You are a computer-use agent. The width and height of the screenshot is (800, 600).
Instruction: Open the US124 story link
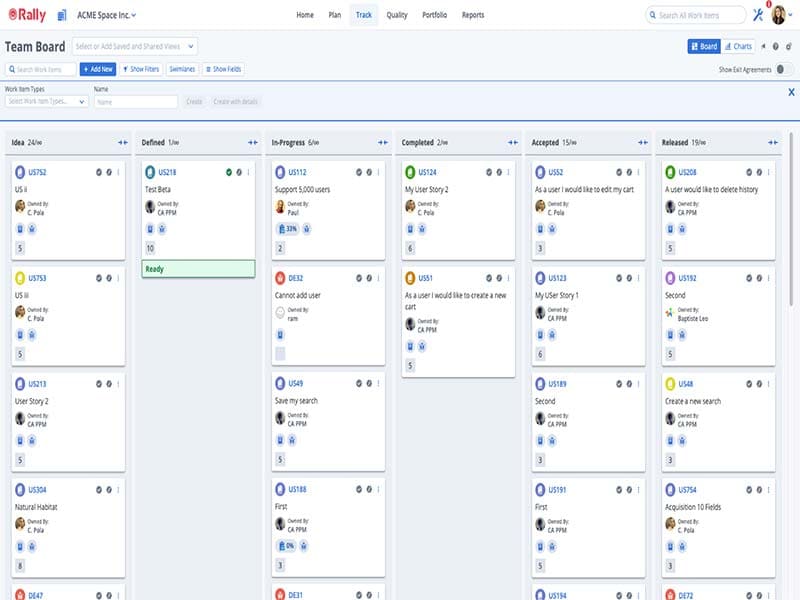(430, 170)
